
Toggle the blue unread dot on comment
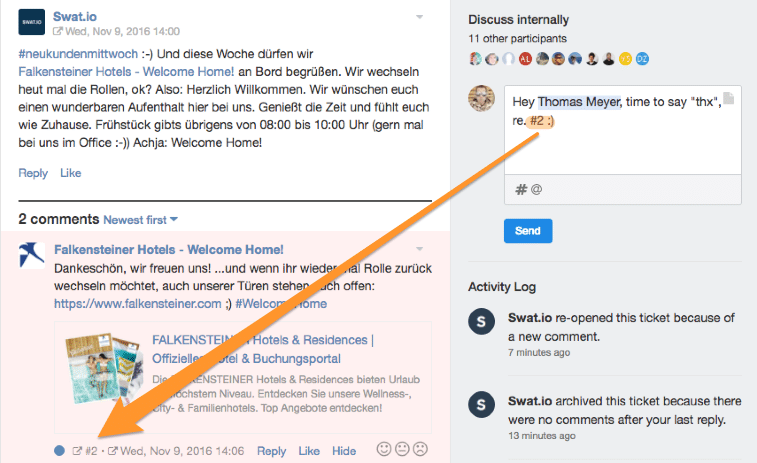(59, 450)
